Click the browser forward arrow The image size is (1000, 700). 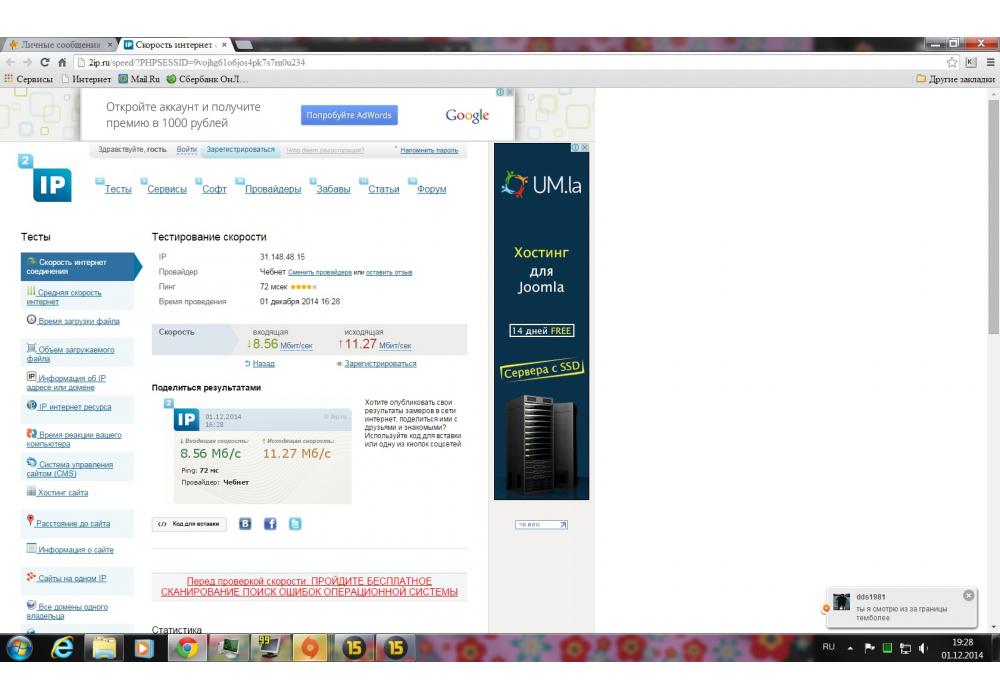coord(27,62)
